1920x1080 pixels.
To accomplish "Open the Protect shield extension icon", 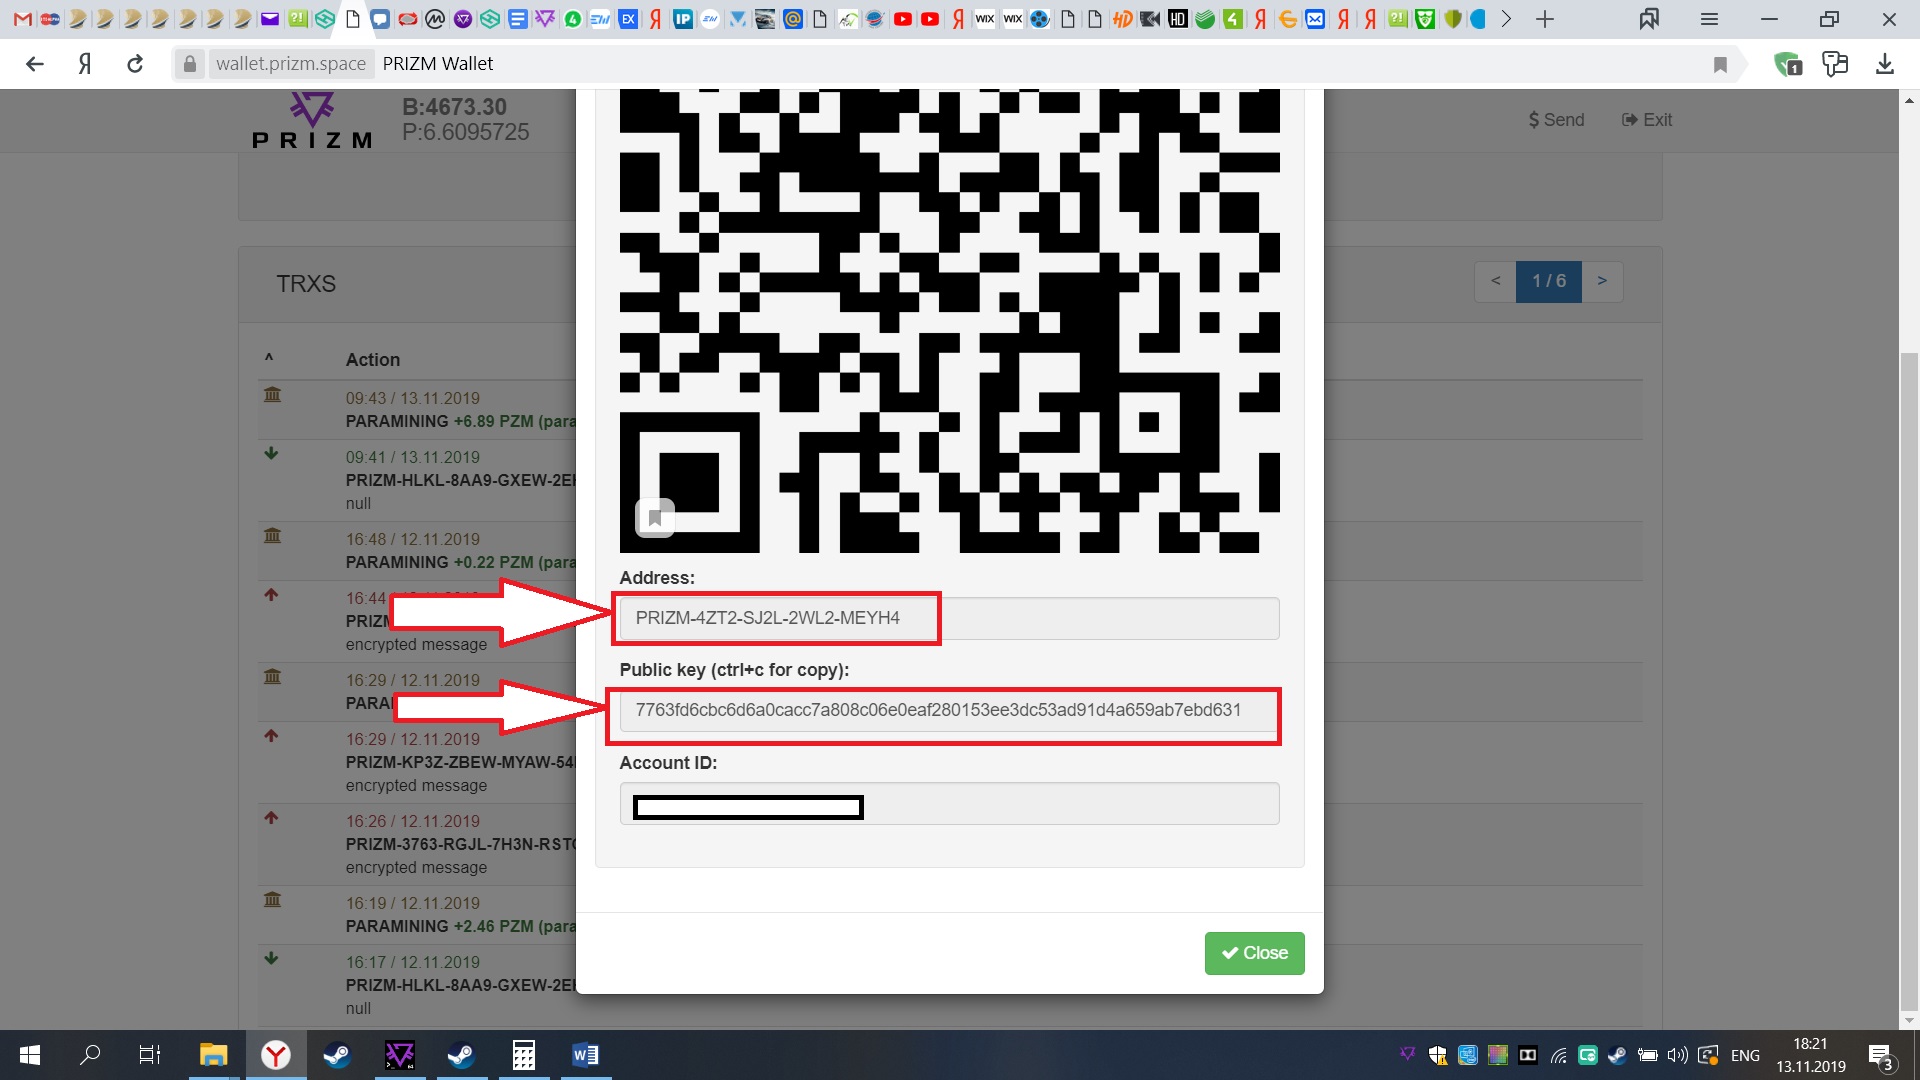I will point(1787,64).
